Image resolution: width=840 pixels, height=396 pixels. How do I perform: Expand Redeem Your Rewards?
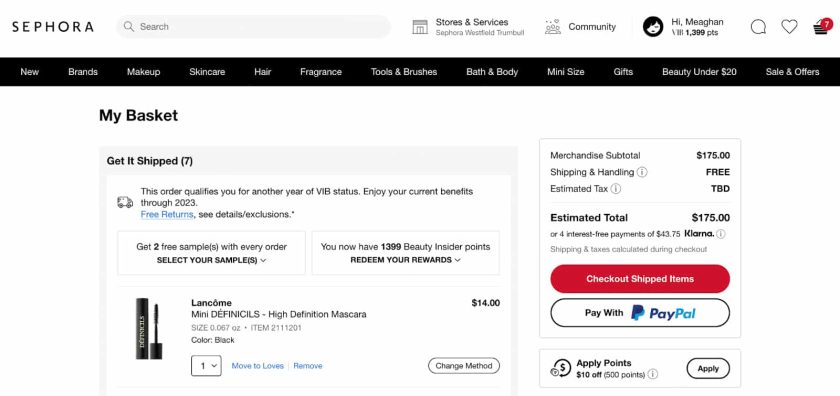(x=406, y=260)
